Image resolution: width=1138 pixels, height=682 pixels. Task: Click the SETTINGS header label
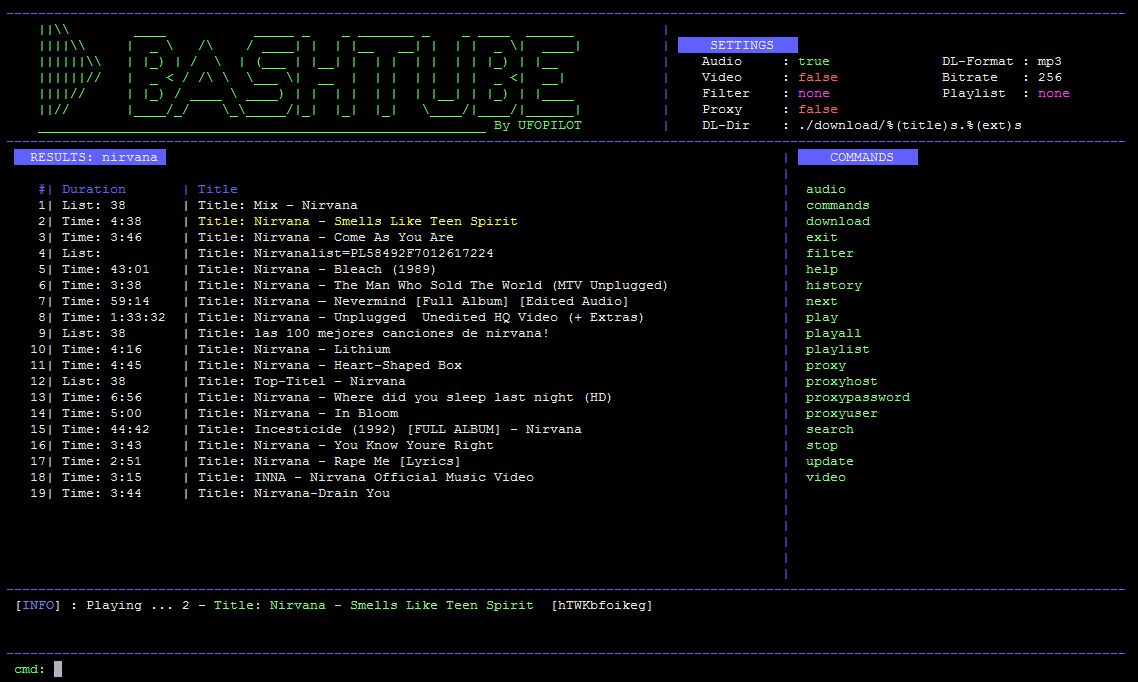point(738,45)
